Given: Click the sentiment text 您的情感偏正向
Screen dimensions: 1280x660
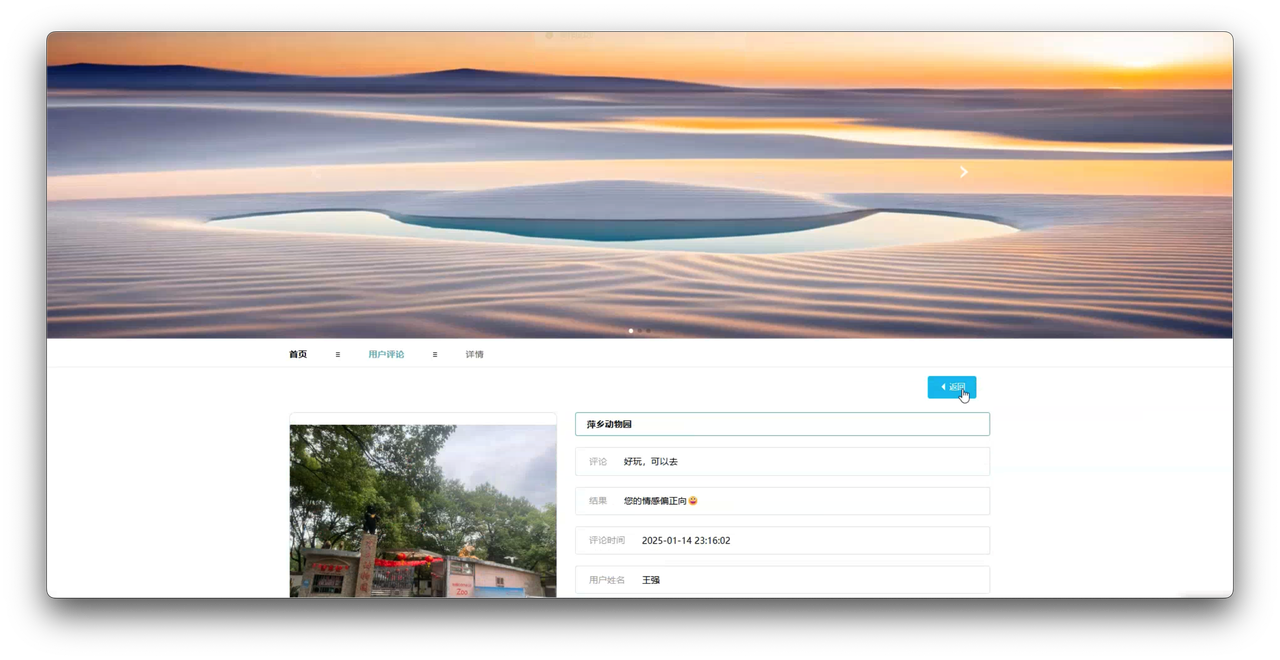Looking at the screenshot, I should click(654, 500).
